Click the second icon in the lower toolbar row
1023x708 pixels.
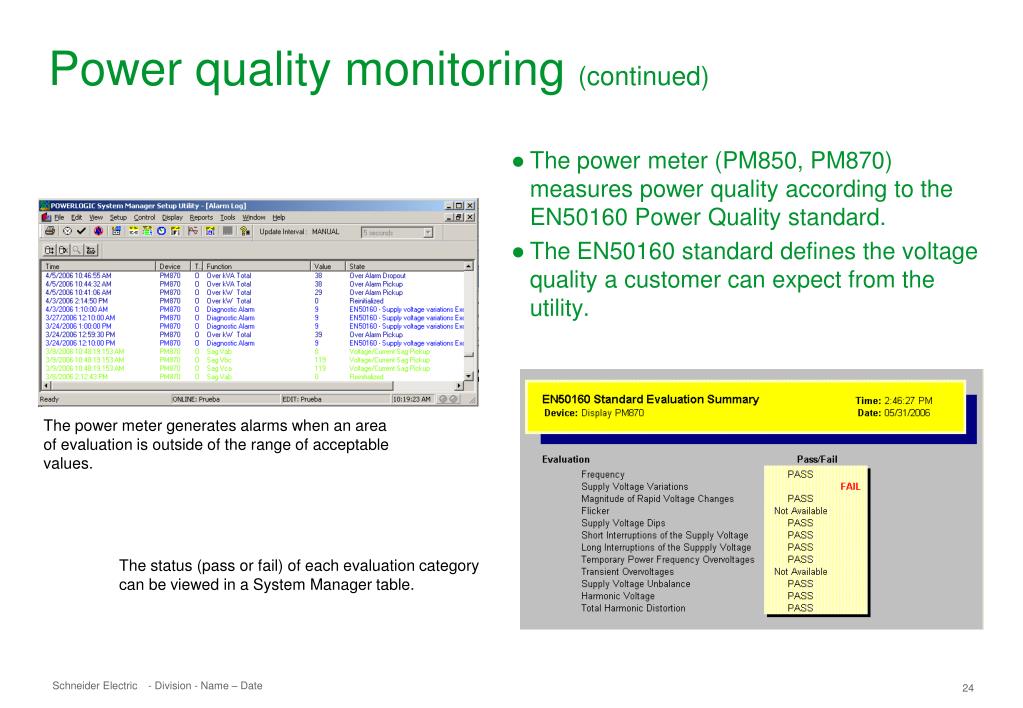coord(63,250)
